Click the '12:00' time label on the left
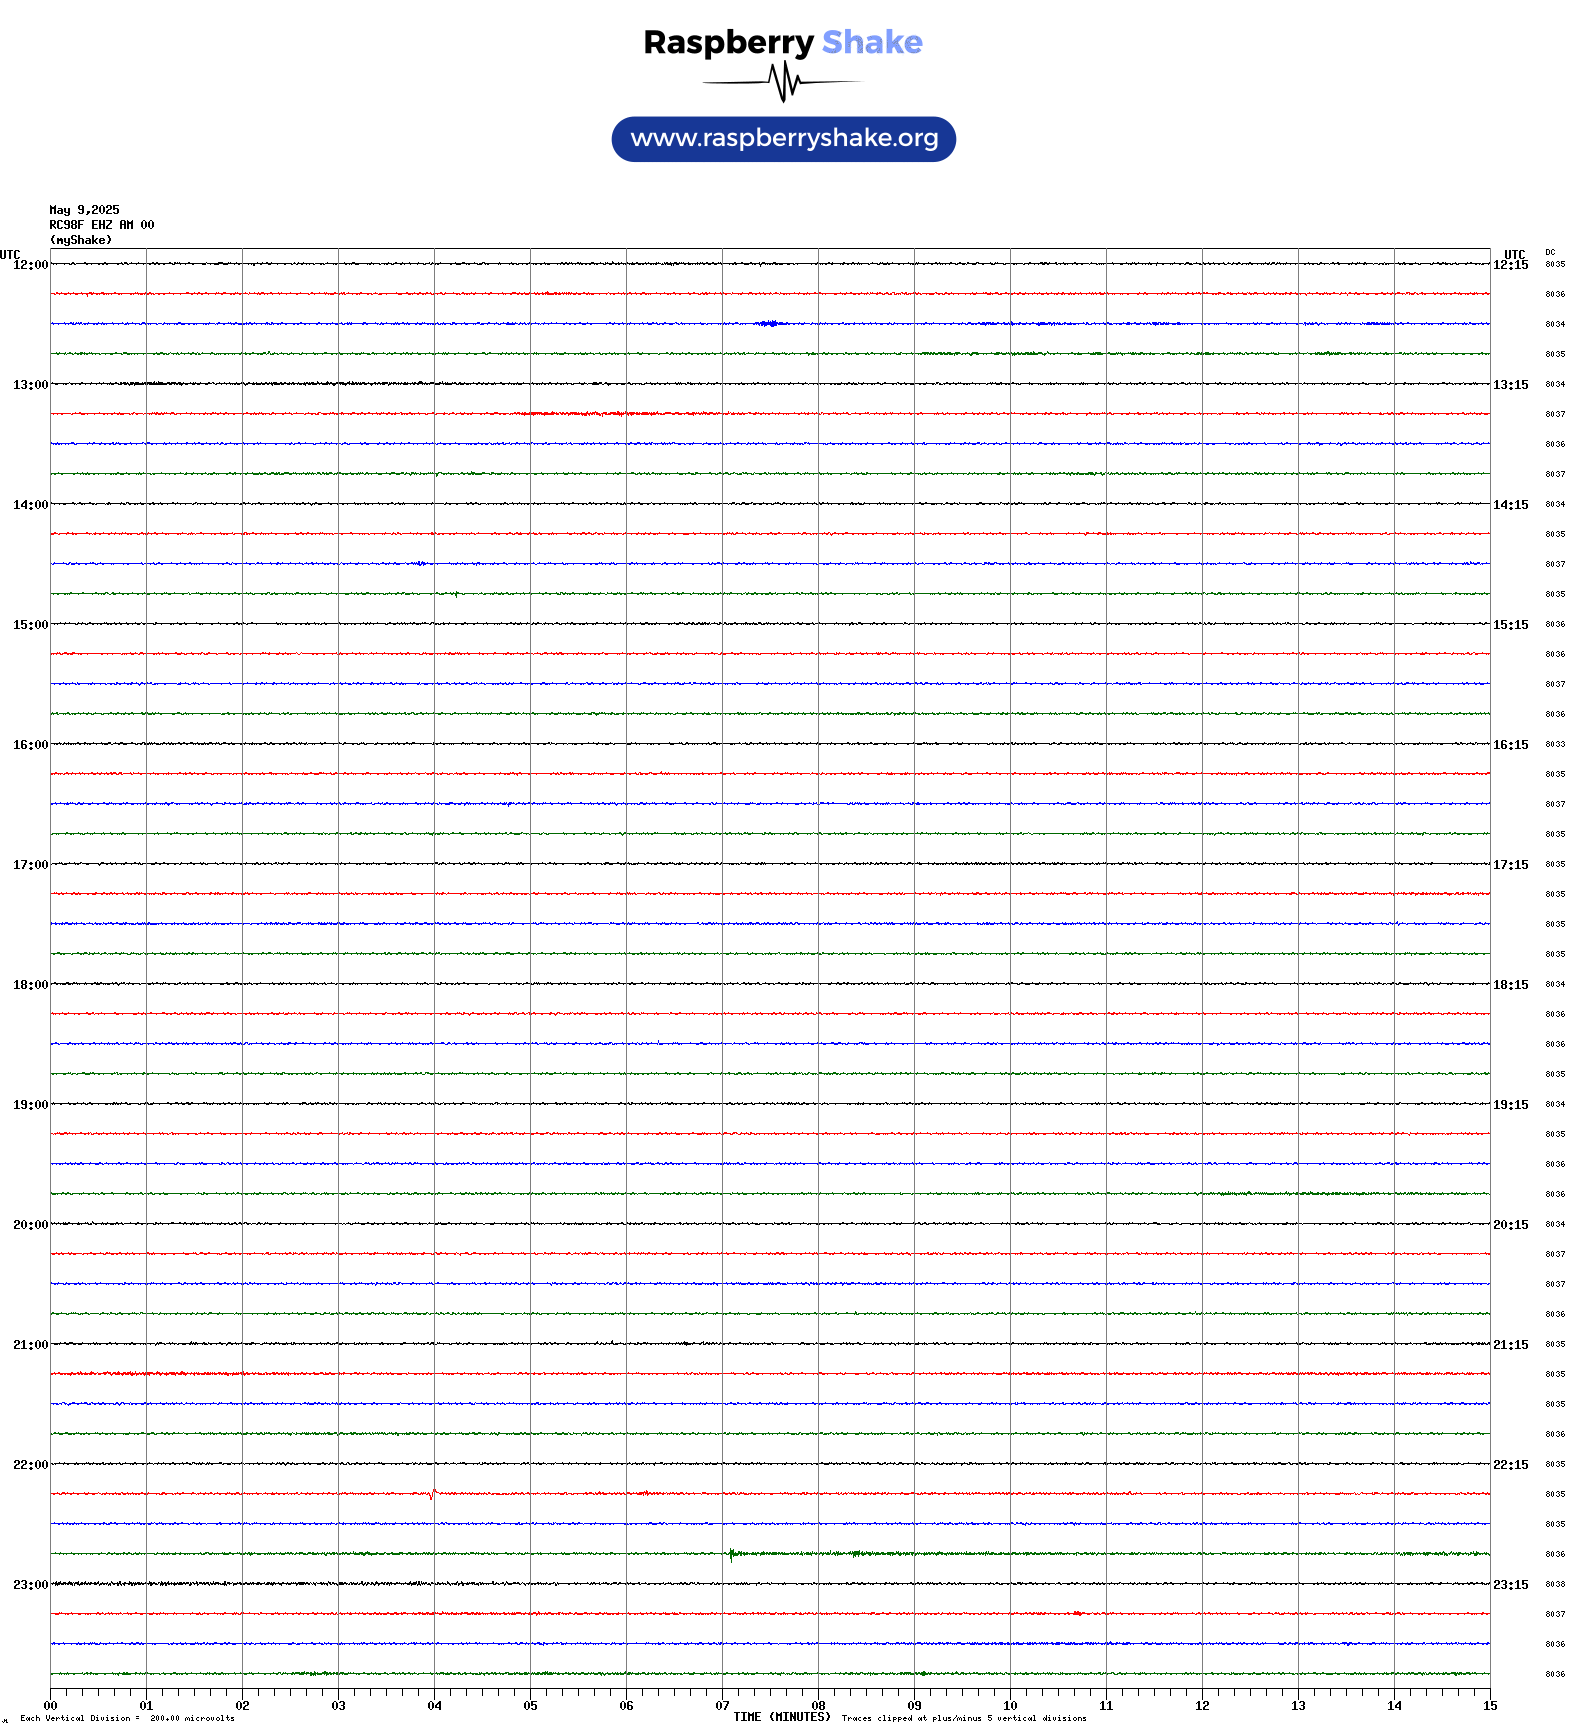 (x=30, y=265)
